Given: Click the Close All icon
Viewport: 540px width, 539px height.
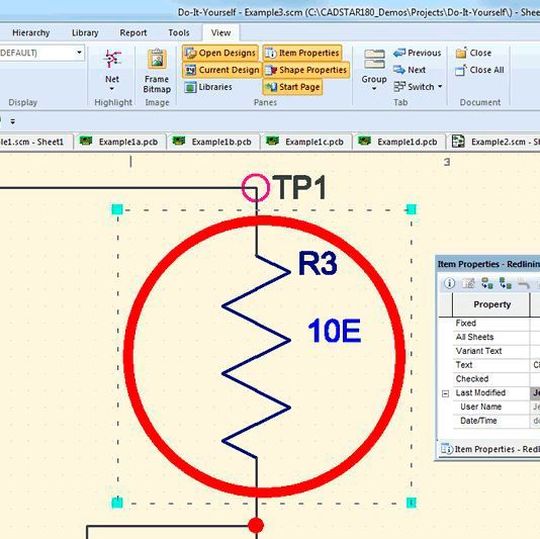Looking at the screenshot, I should [461, 70].
